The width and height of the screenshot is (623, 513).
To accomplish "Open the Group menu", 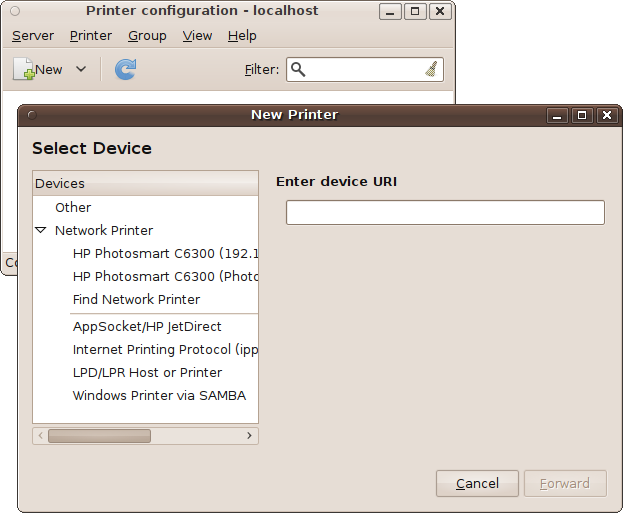I will coord(147,36).
